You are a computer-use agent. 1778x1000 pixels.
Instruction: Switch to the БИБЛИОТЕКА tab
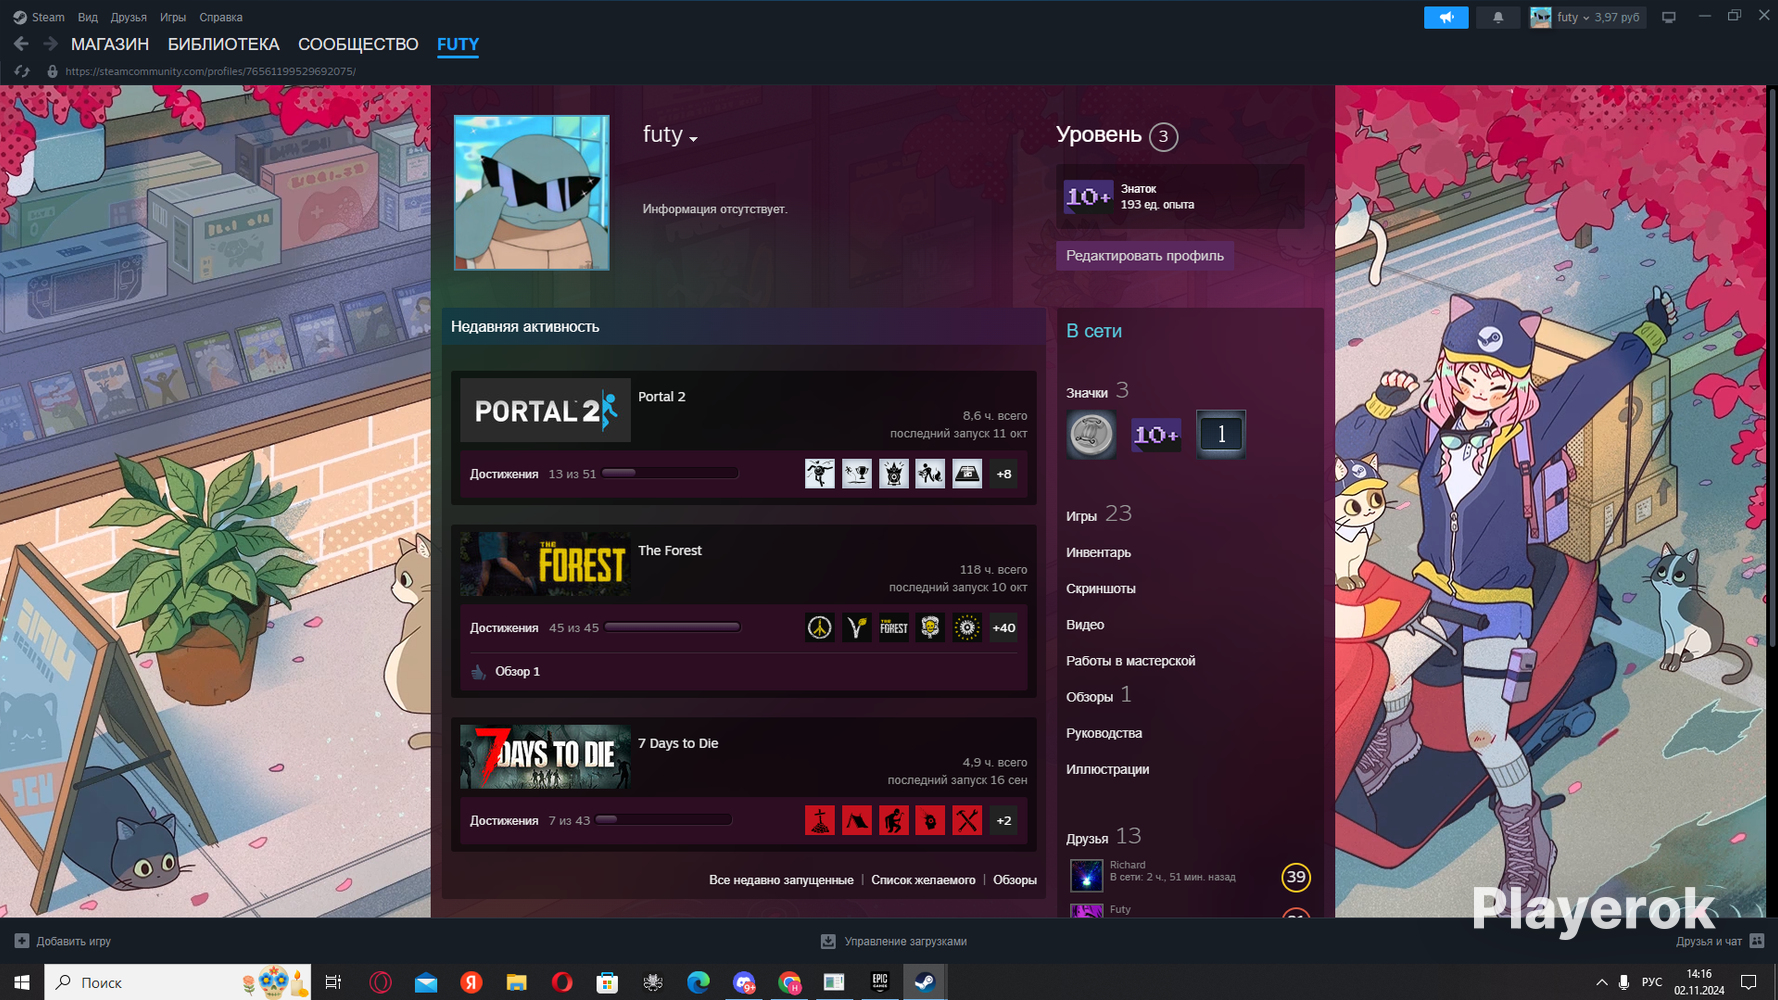tap(224, 44)
